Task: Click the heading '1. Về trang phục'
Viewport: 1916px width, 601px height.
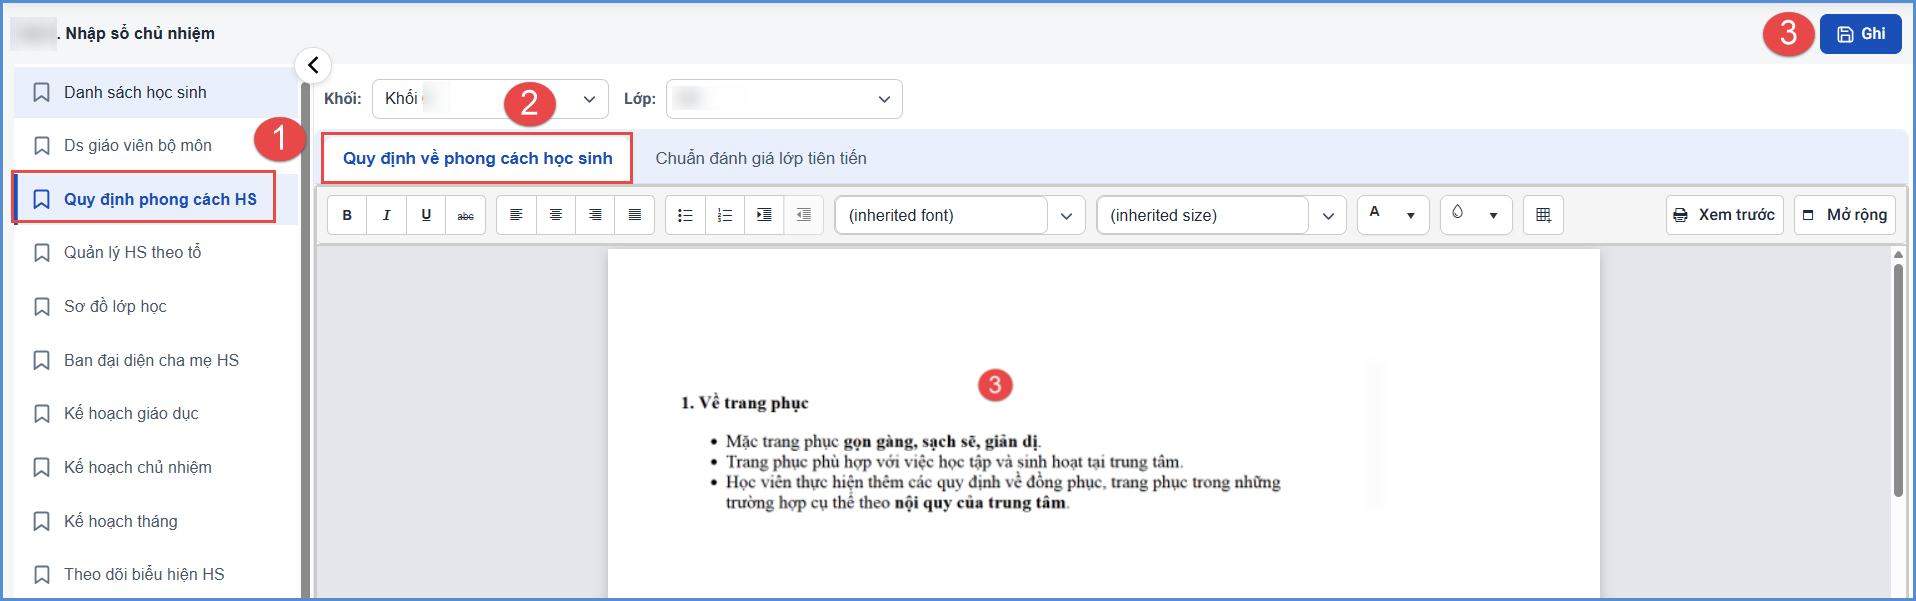Action: click(x=744, y=403)
